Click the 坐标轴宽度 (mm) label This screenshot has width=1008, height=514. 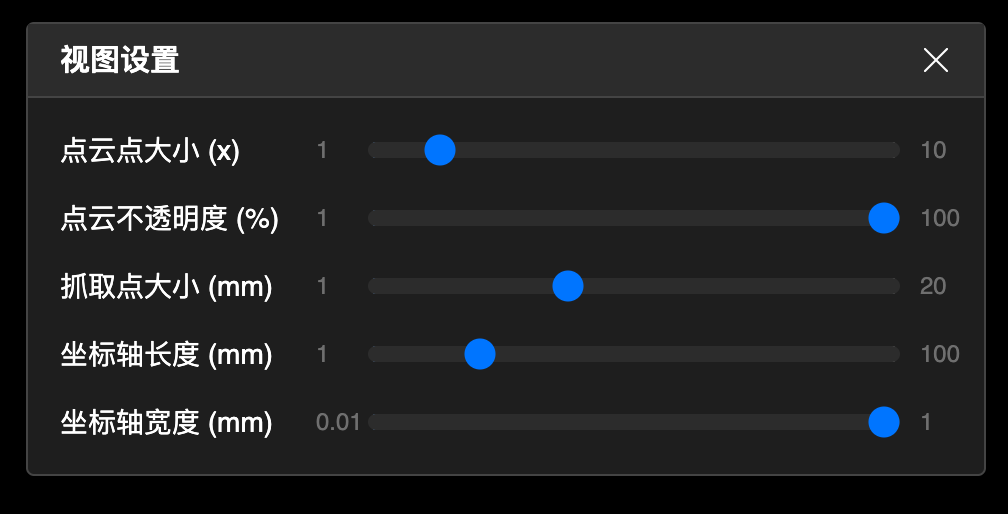pyautogui.click(x=166, y=422)
